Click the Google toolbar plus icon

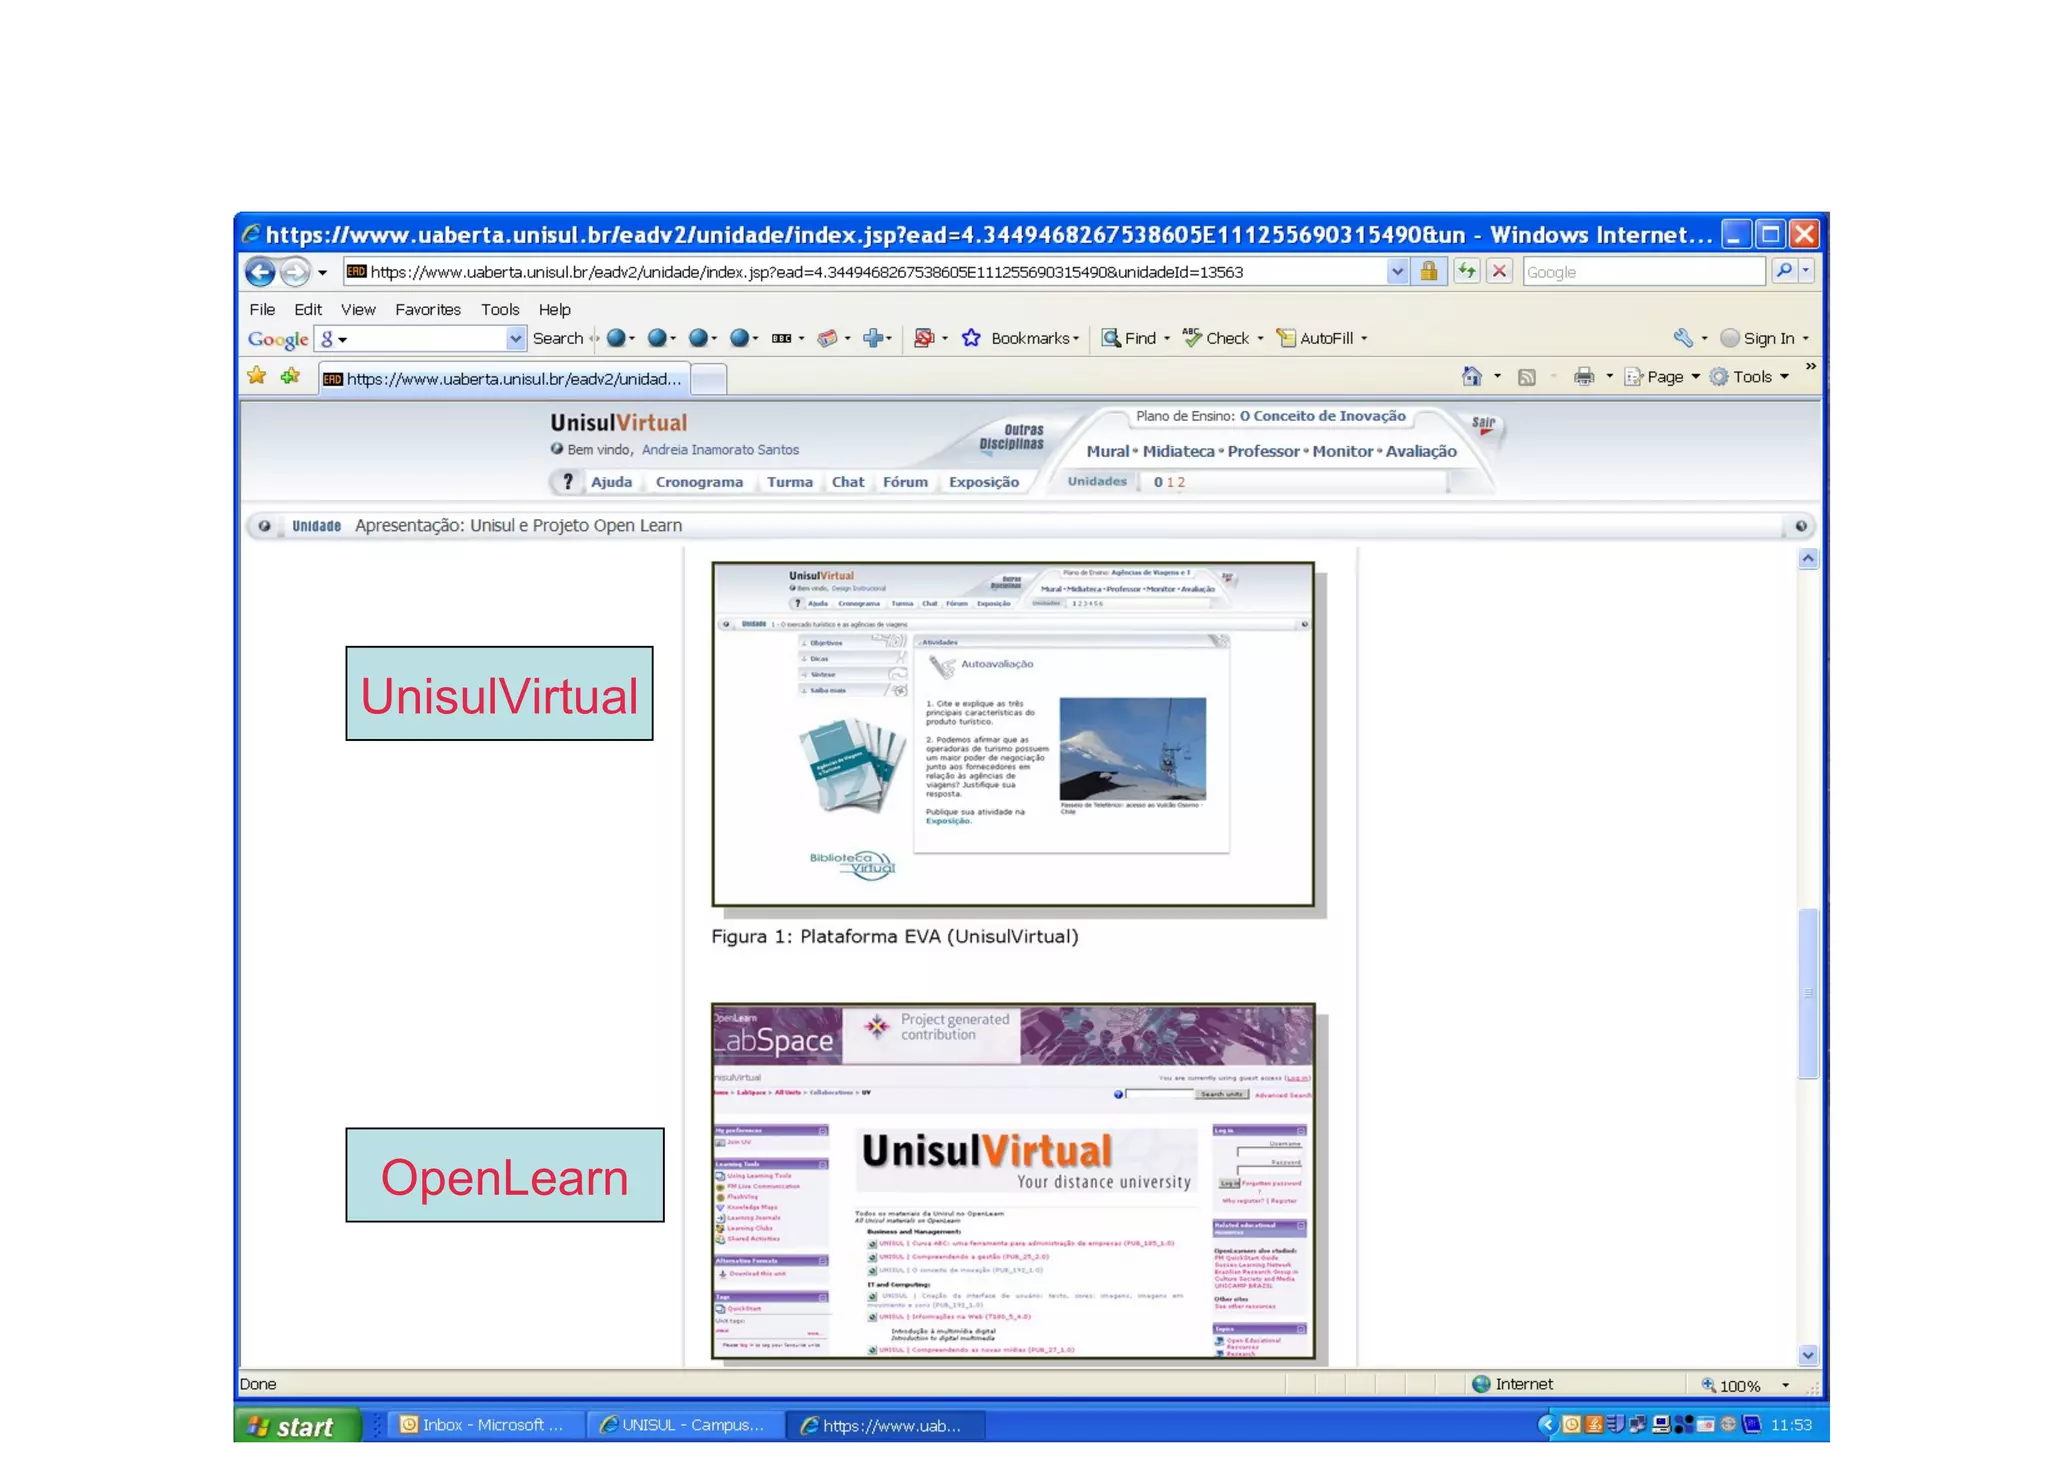(874, 339)
